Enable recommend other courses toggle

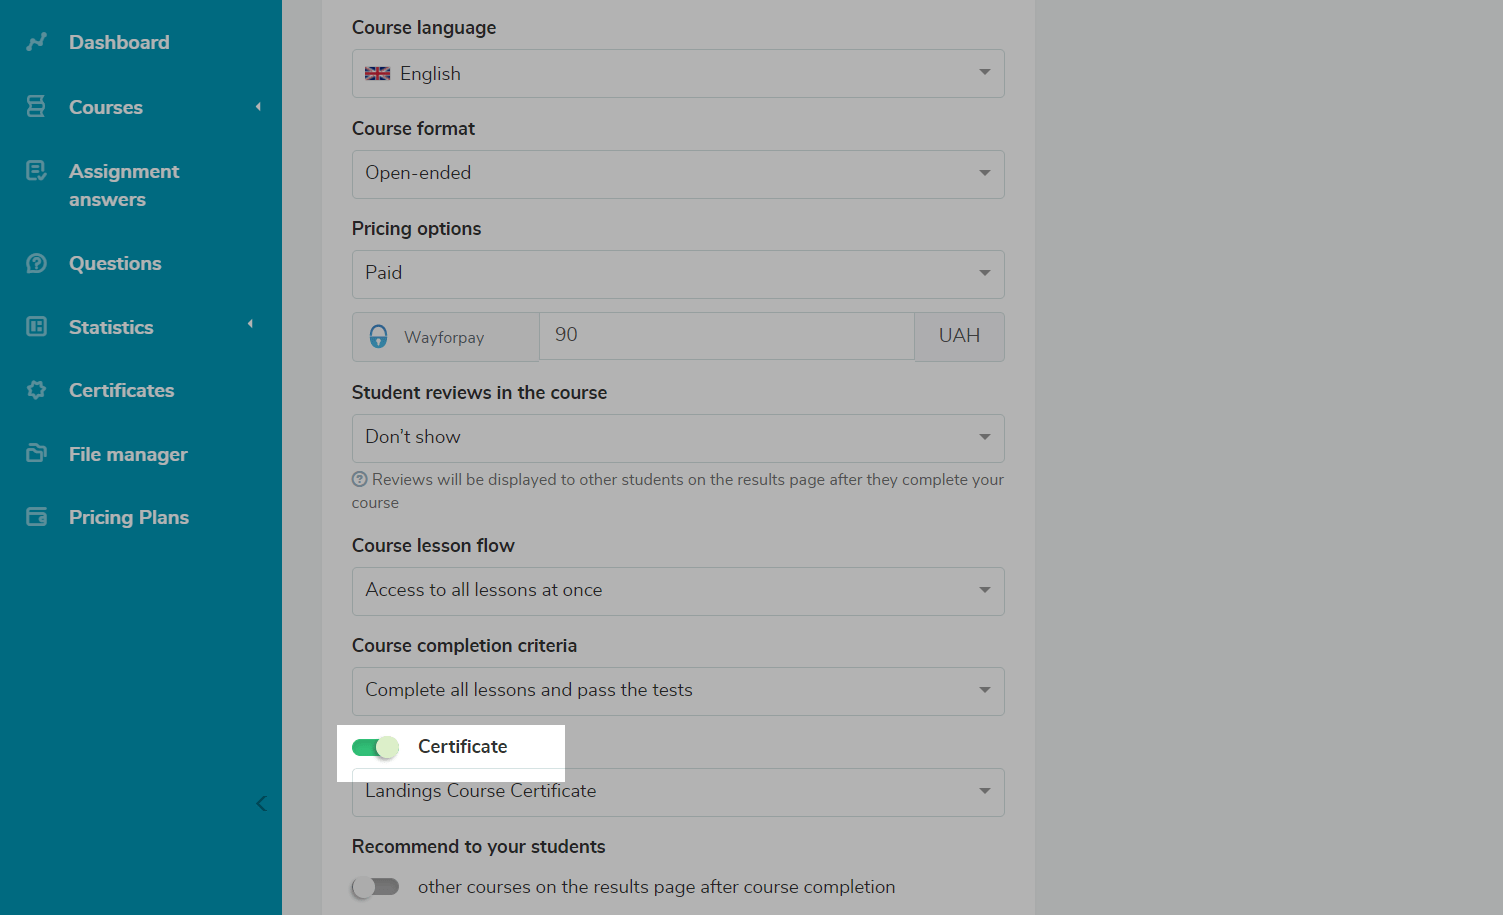pos(375,887)
